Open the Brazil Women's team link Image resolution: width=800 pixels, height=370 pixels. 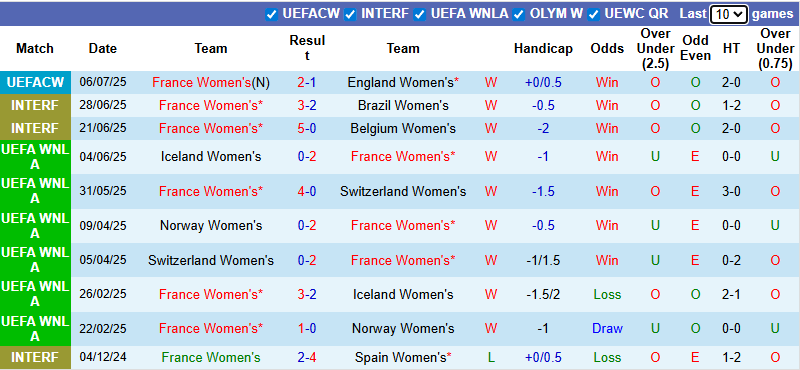(403, 106)
